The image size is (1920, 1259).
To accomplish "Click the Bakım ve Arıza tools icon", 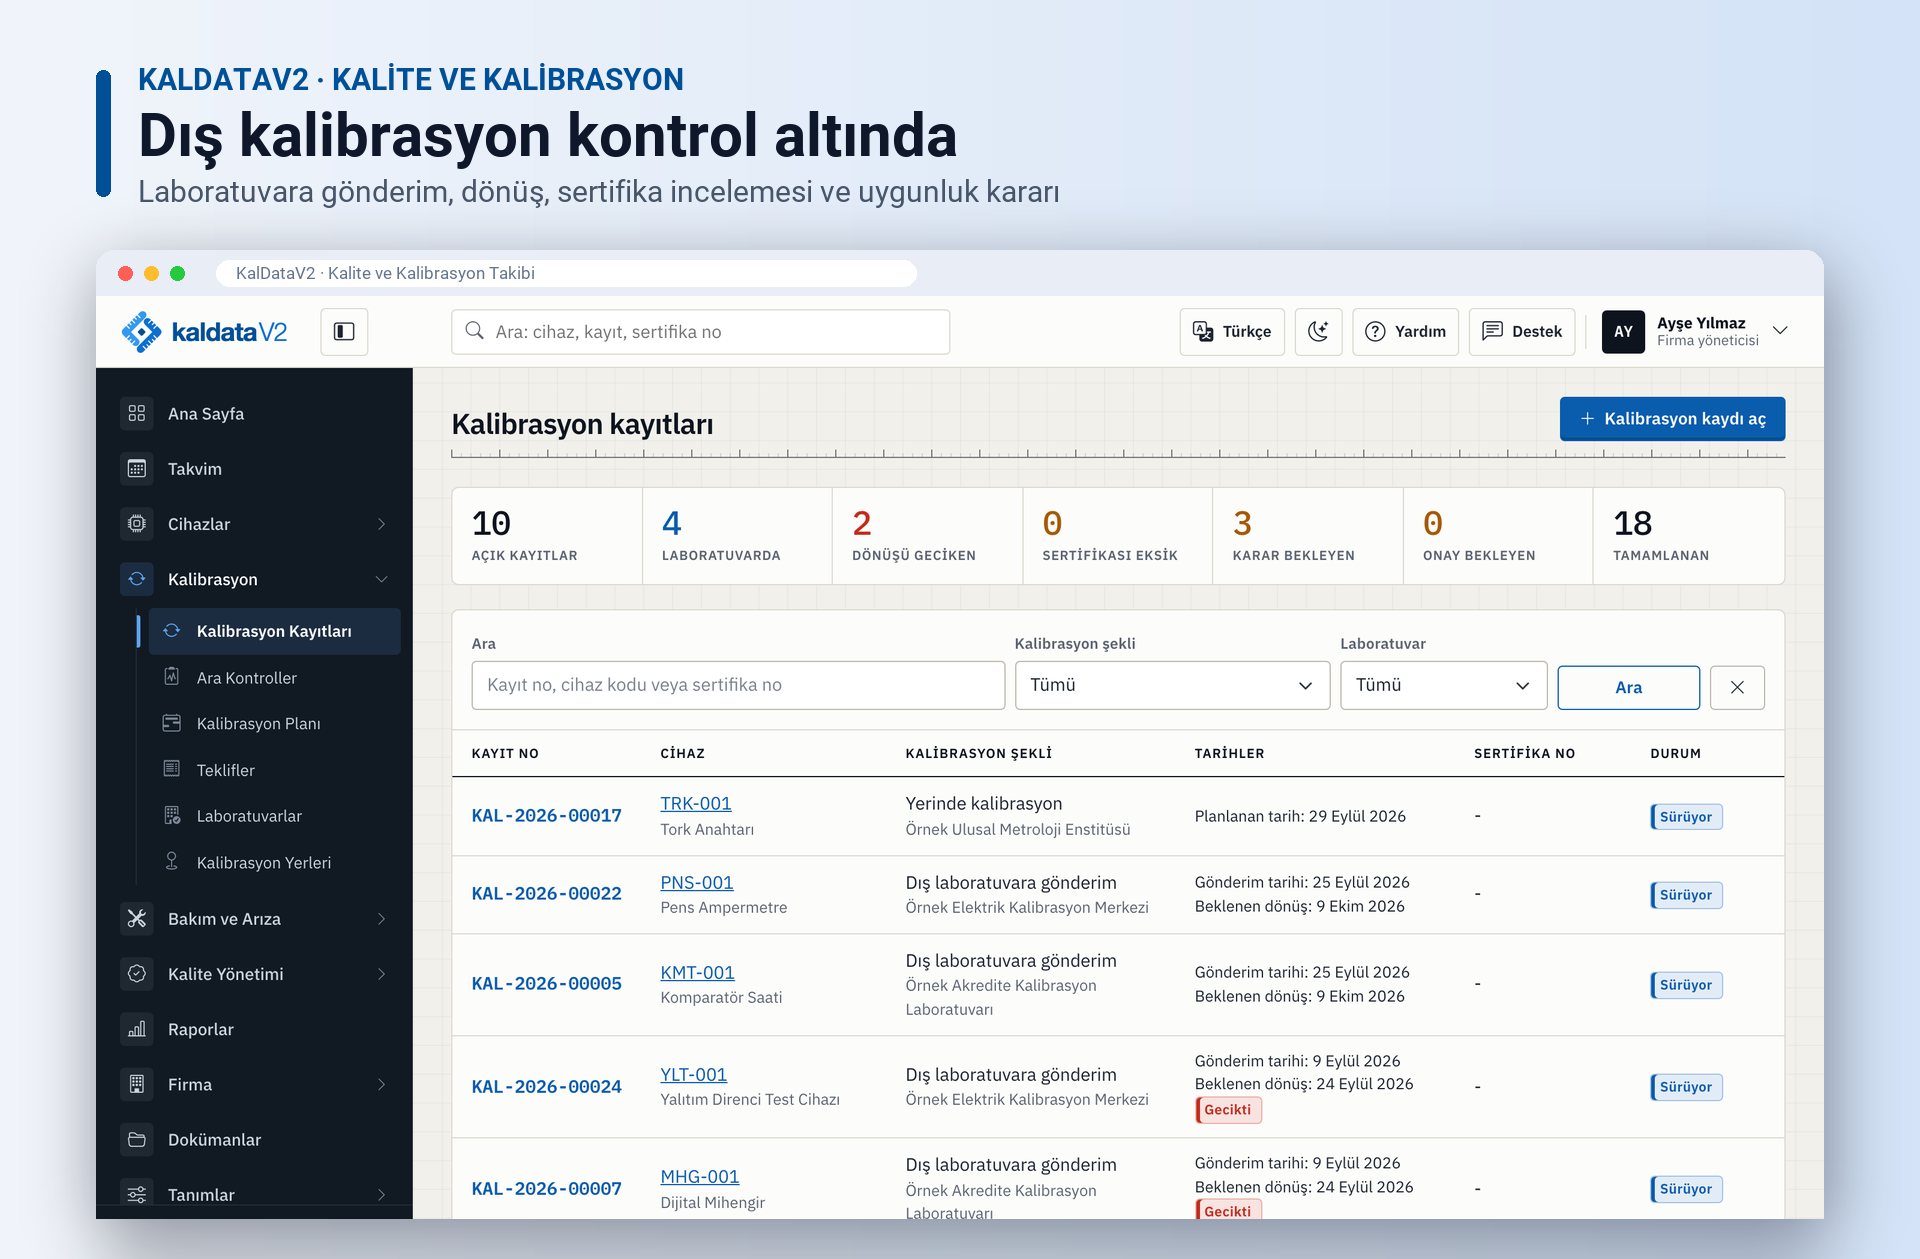I will point(137,918).
